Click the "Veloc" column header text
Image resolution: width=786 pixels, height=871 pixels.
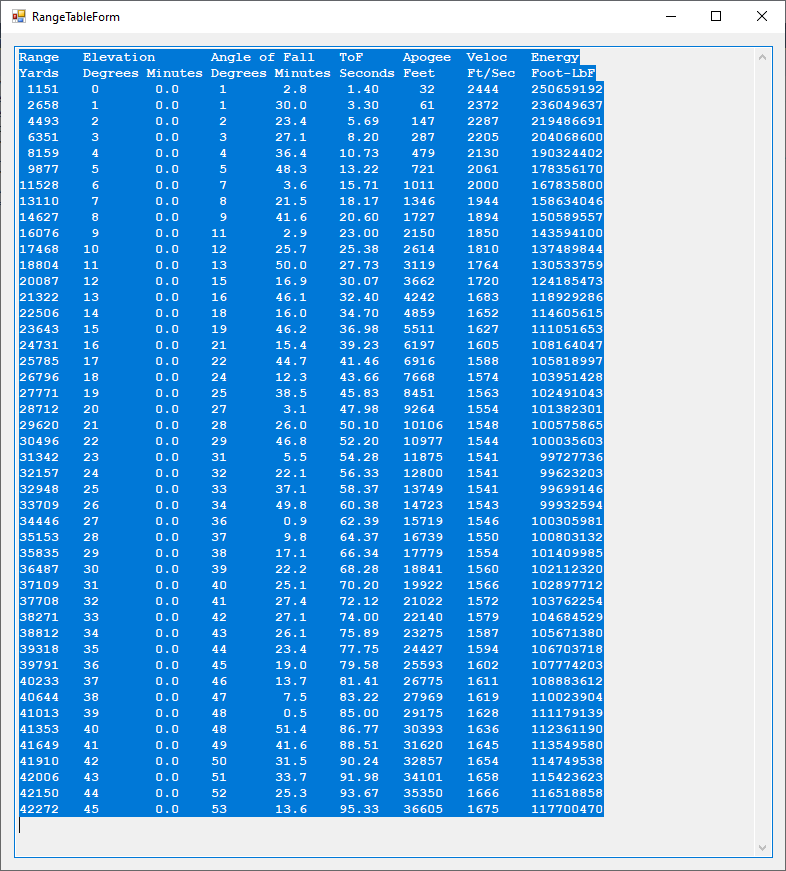click(487, 57)
